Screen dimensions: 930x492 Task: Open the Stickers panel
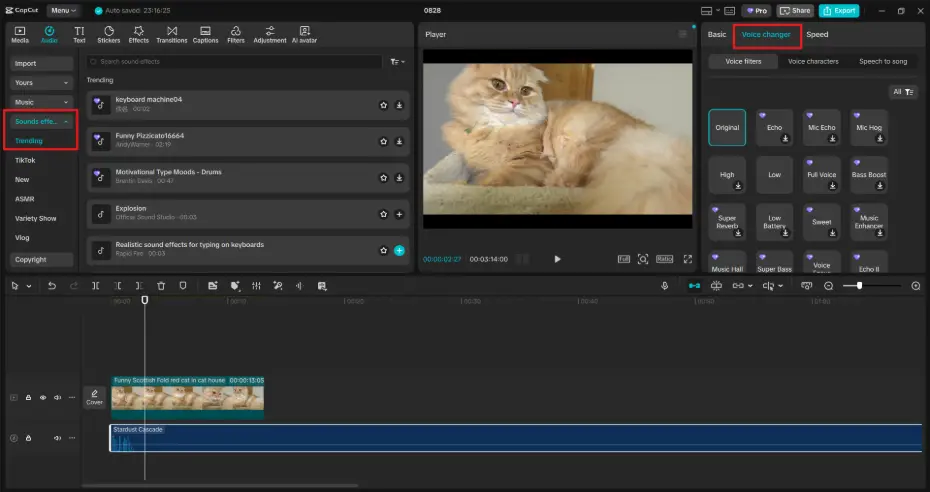click(108, 35)
